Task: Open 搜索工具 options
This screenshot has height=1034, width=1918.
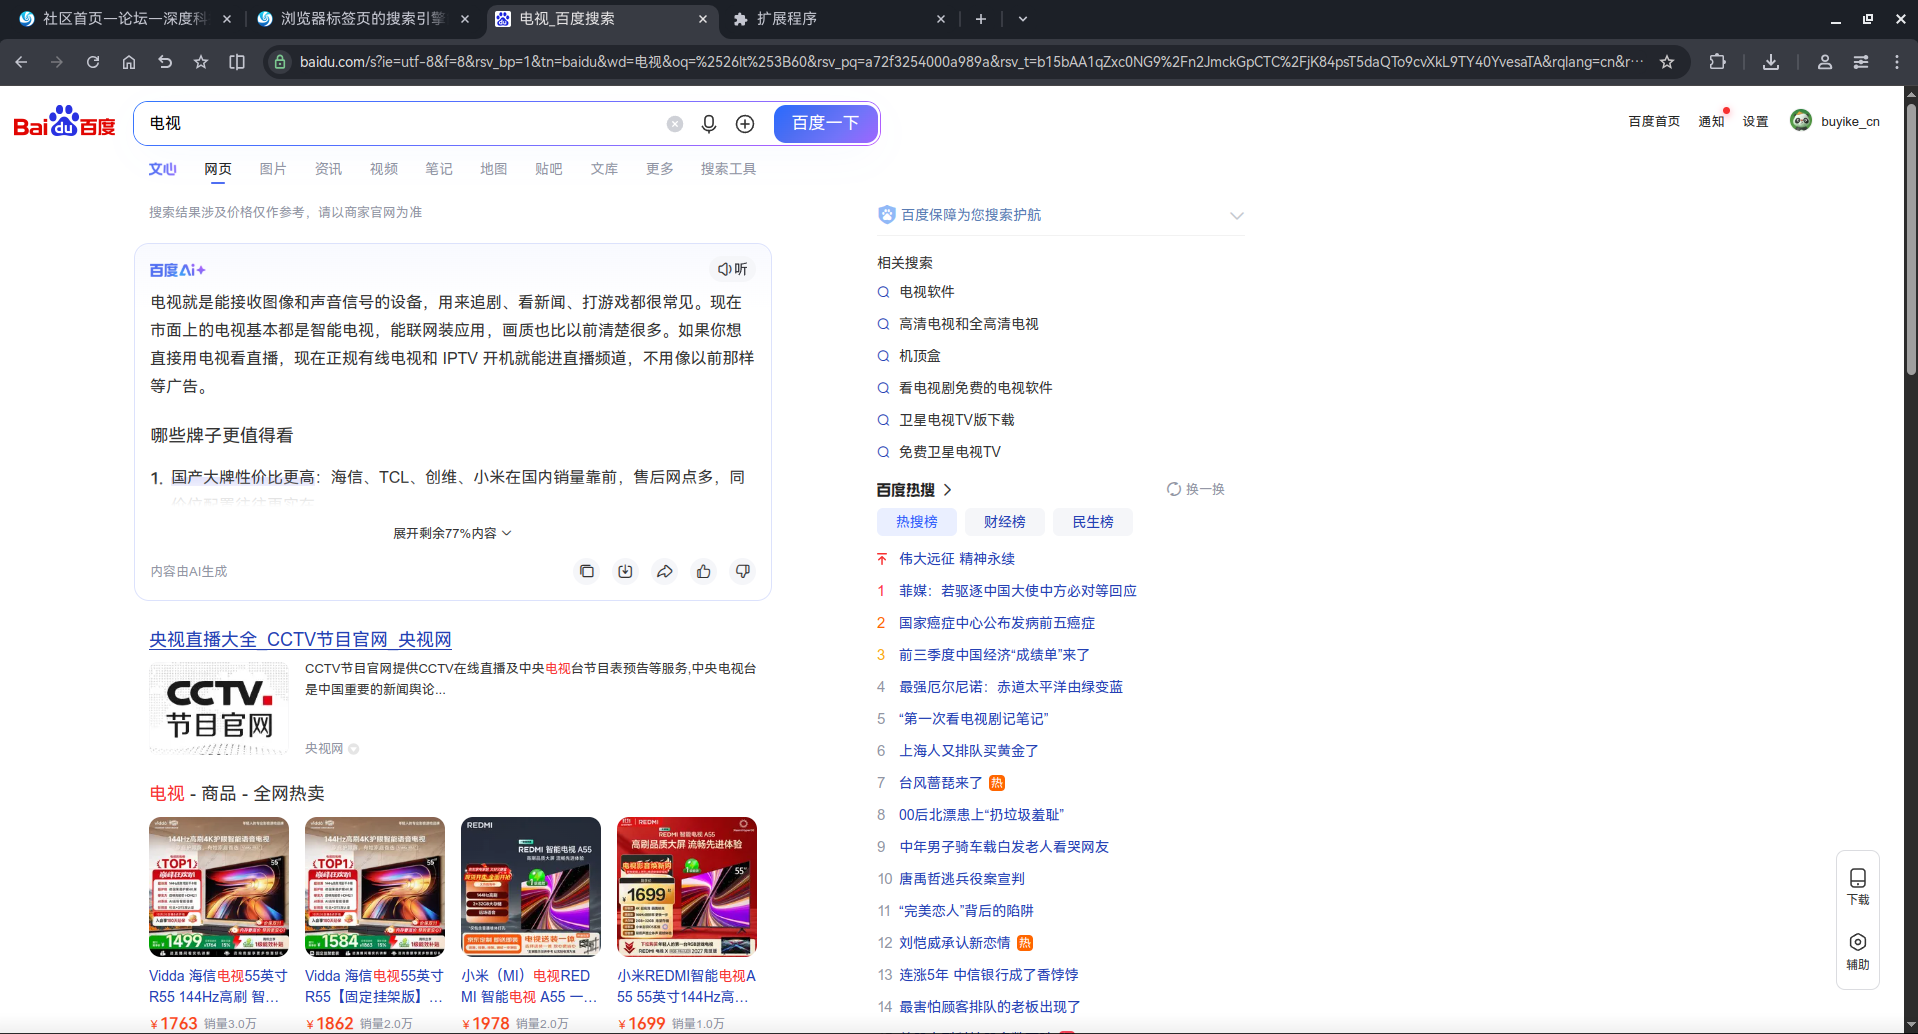Action: (x=728, y=169)
